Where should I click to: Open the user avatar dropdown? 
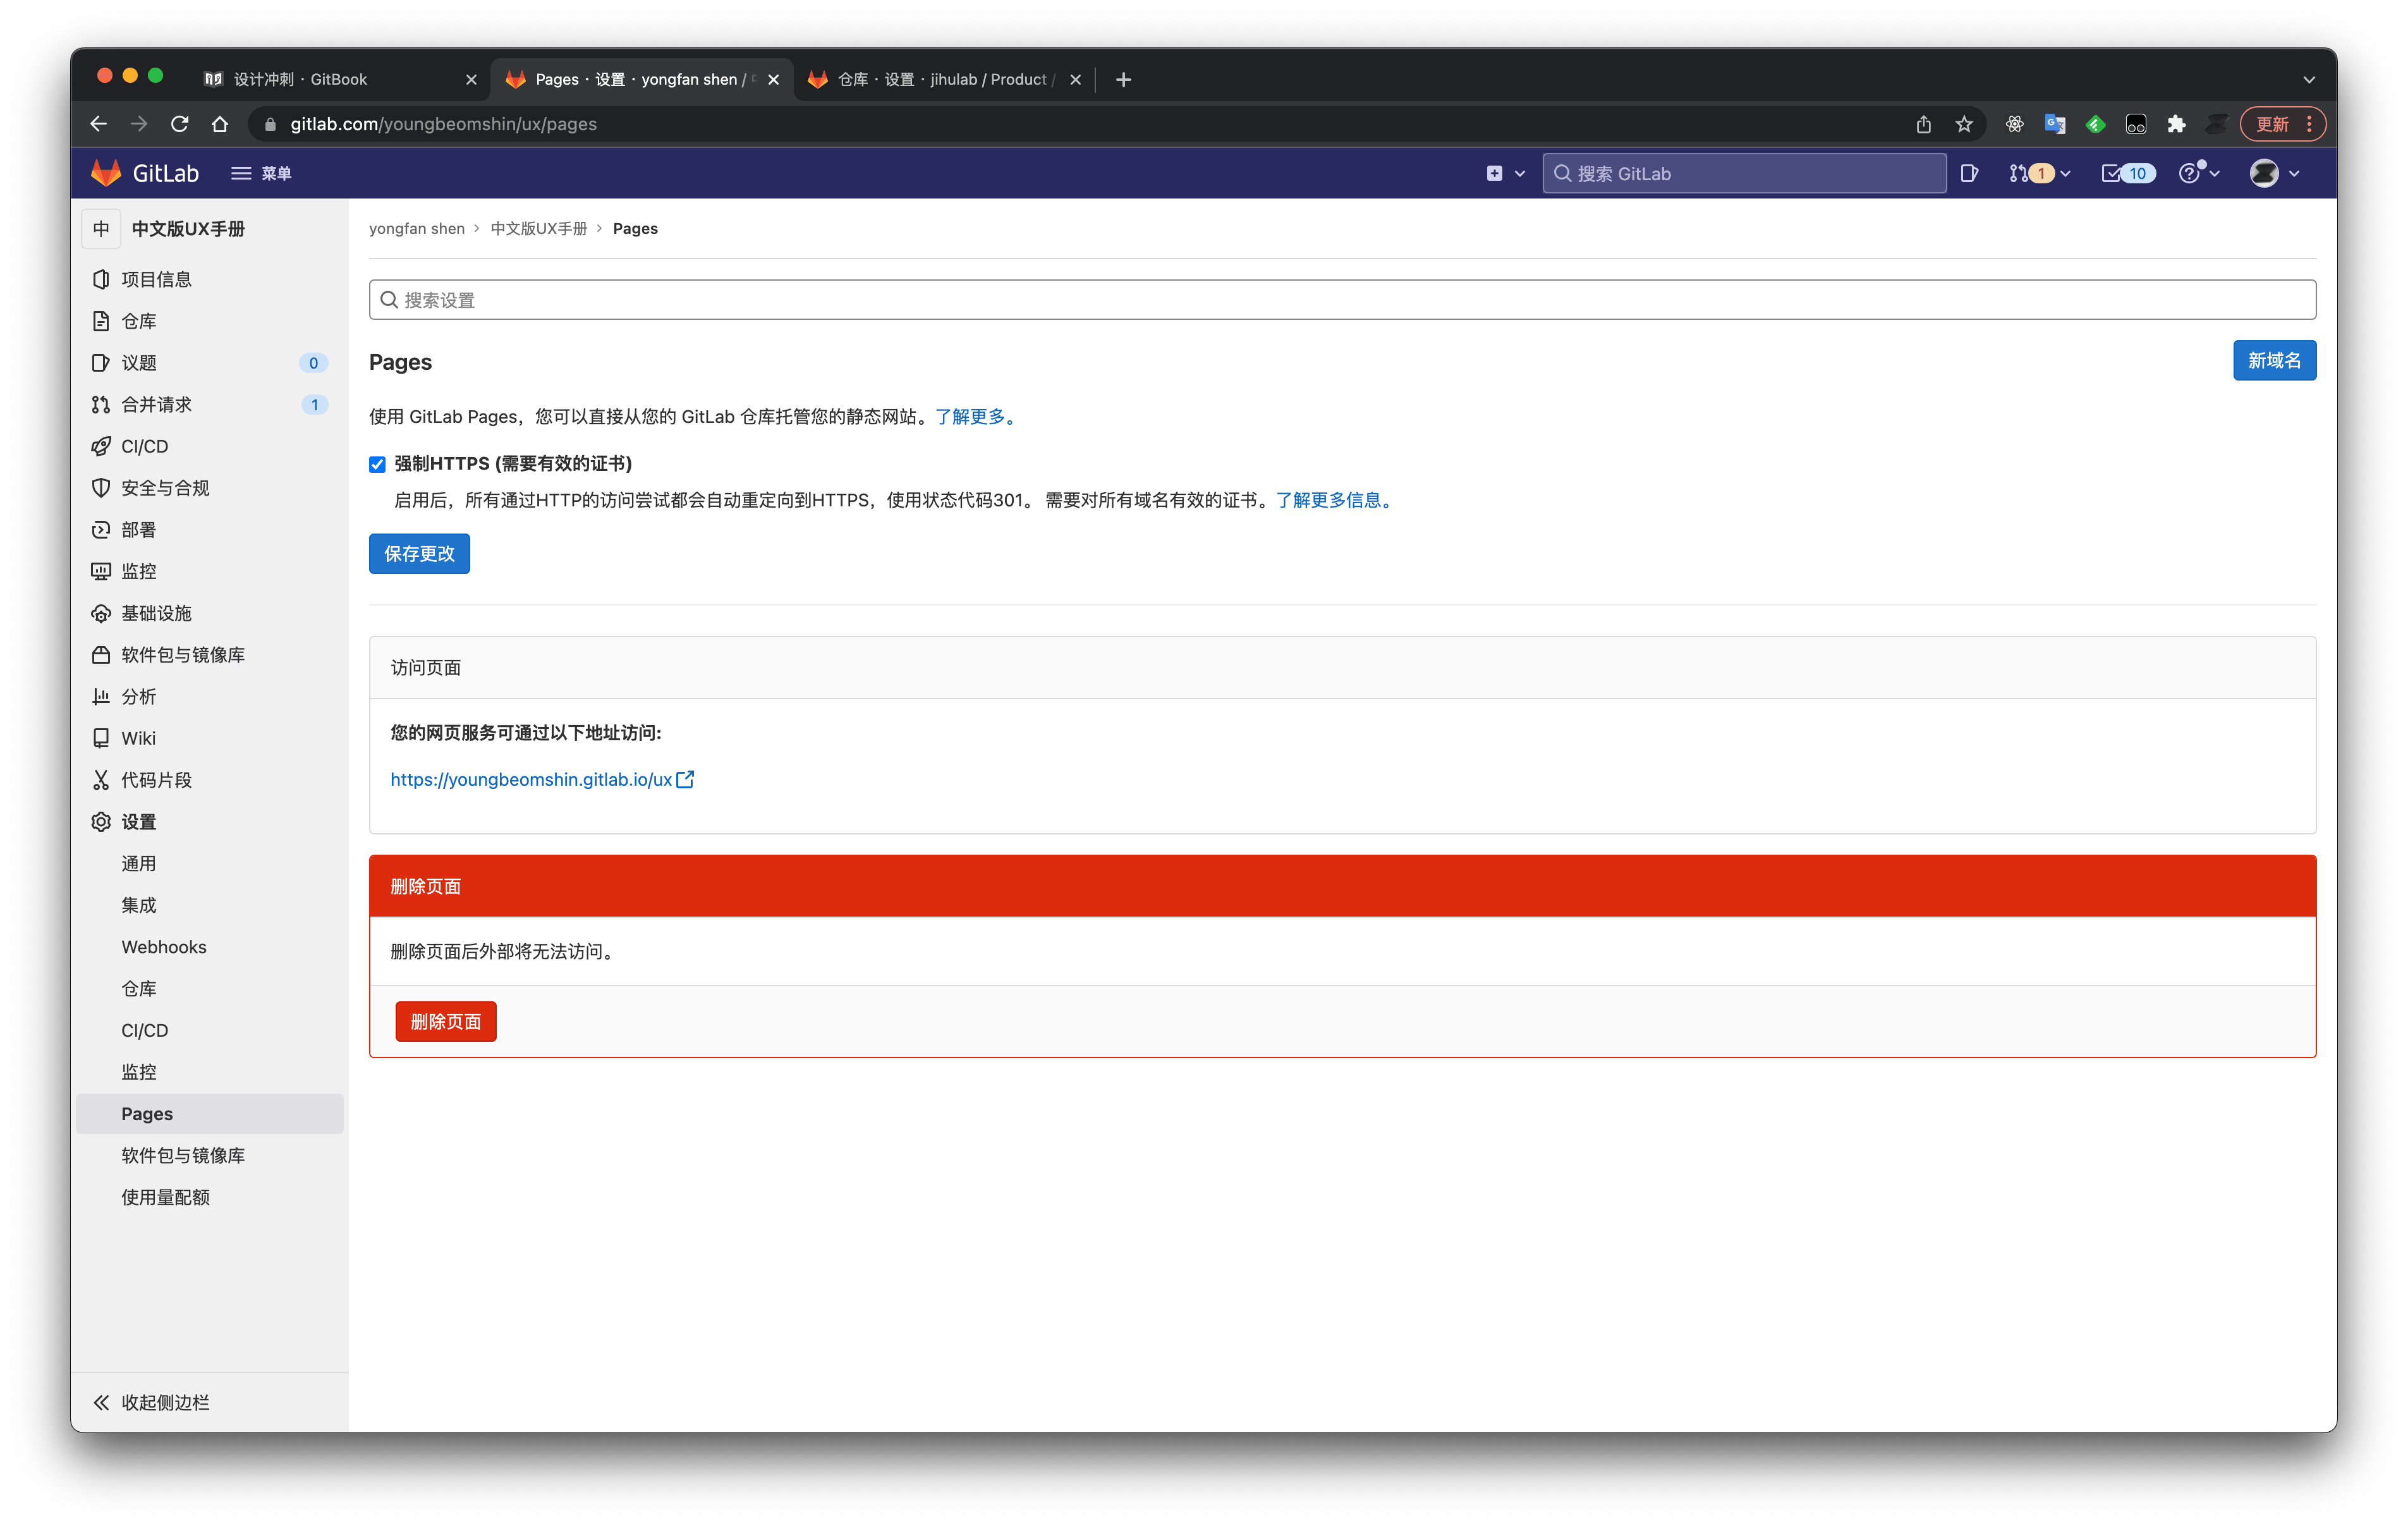2272,173
